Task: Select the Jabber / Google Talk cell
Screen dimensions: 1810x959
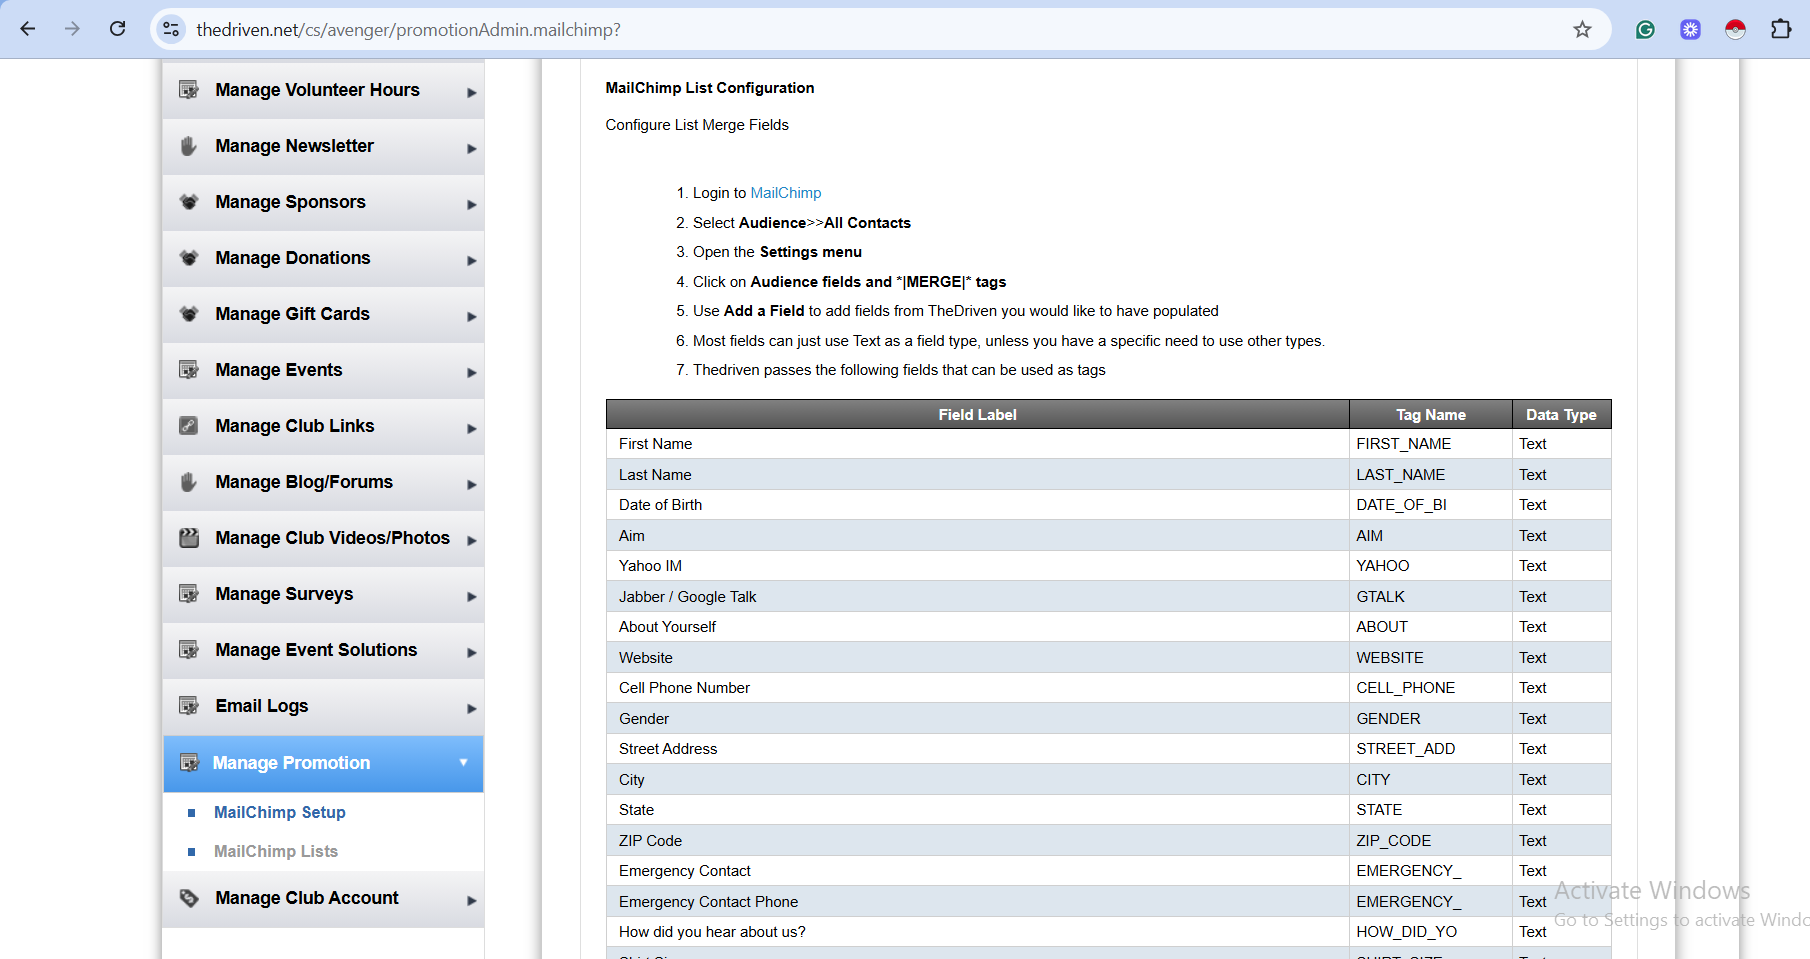Action: (x=978, y=597)
